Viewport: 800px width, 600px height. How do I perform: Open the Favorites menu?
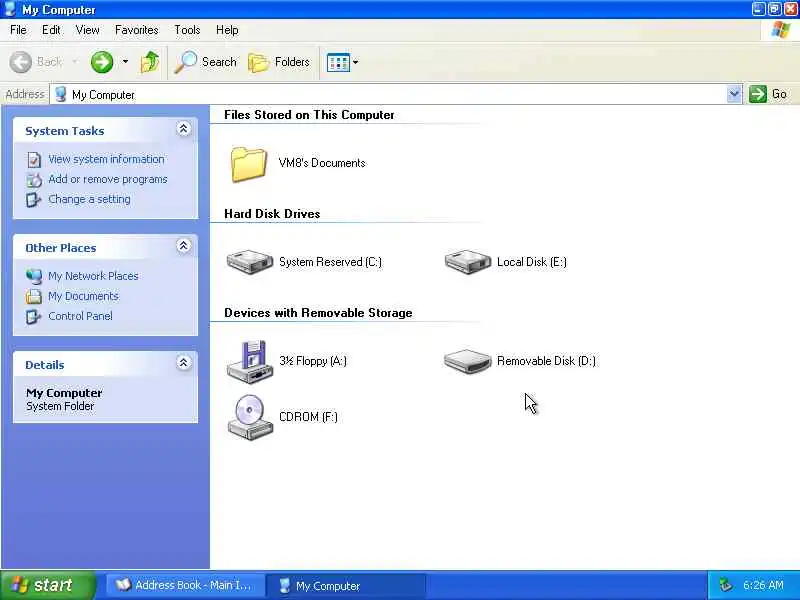pos(137,30)
